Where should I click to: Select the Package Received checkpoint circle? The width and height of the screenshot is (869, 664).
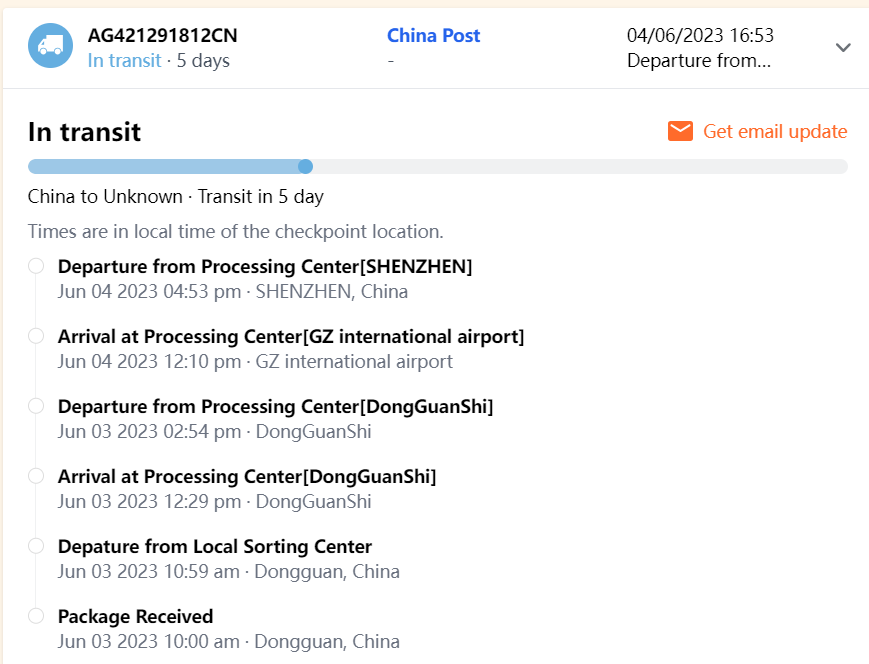pos(36,616)
